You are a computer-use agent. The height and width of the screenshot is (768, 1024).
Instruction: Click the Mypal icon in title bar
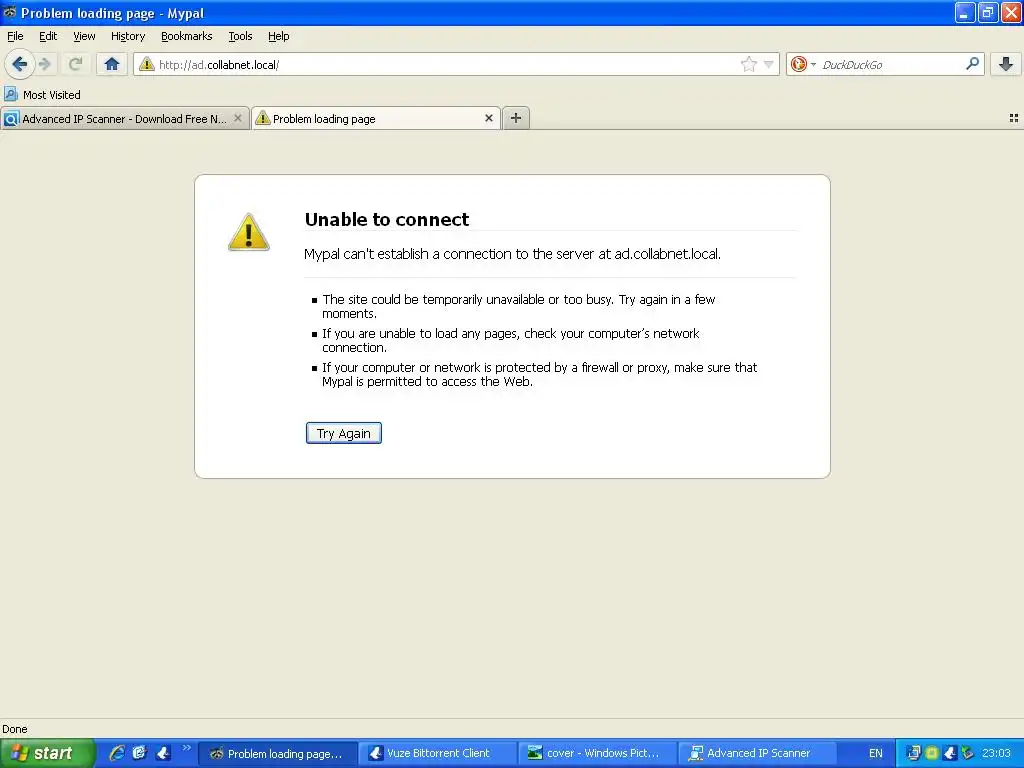click(x=10, y=12)
